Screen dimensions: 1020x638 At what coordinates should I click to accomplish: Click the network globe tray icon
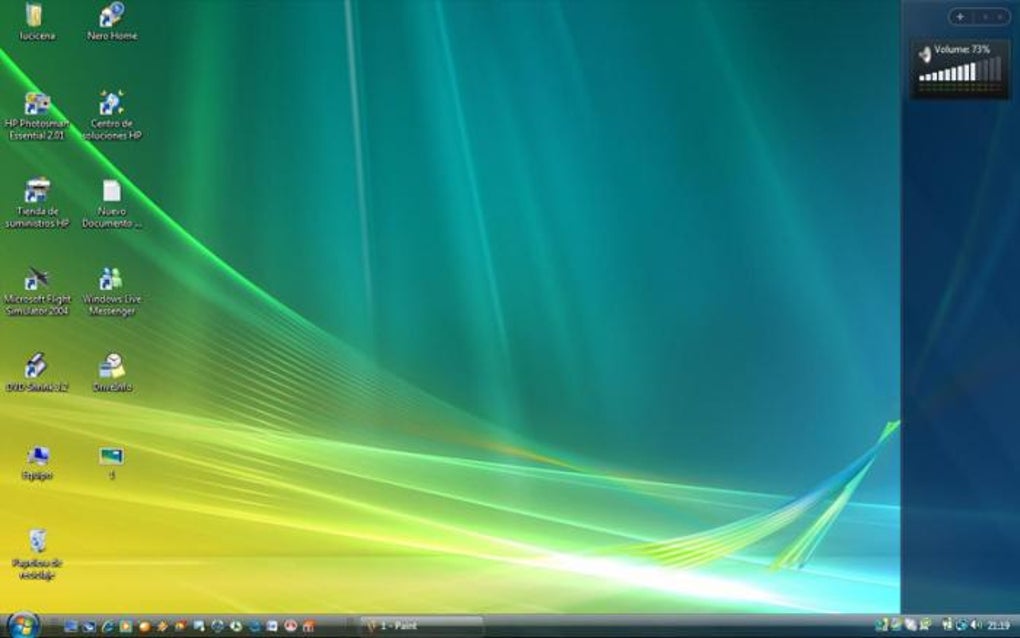(961, 626)
